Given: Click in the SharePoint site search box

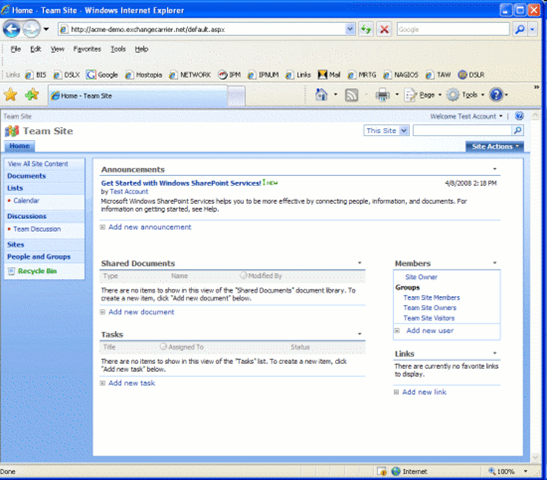Looking at the screenshot, I should (x=463, y=130).
